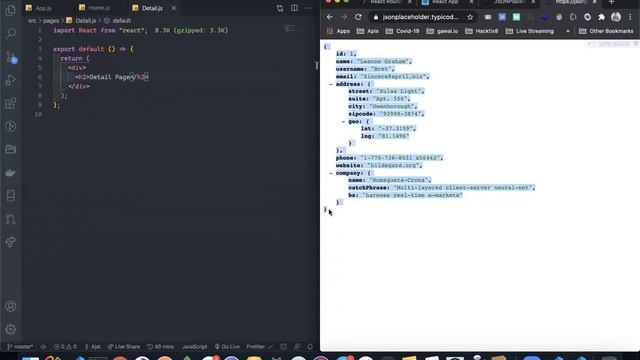Open changes compare icon in editor title
The image size is (640, 360).
click(280, 8)
